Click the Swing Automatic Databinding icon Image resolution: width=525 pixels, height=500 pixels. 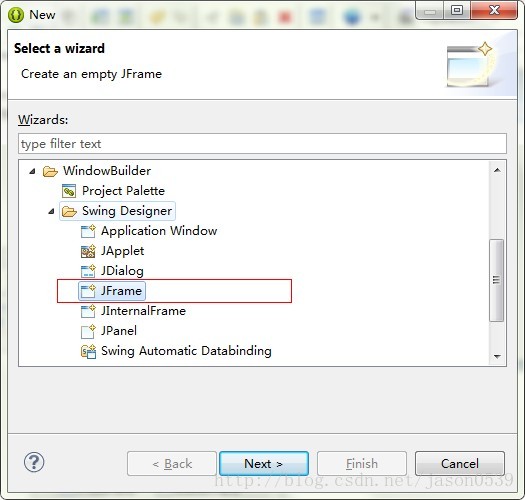click(88, 351)
